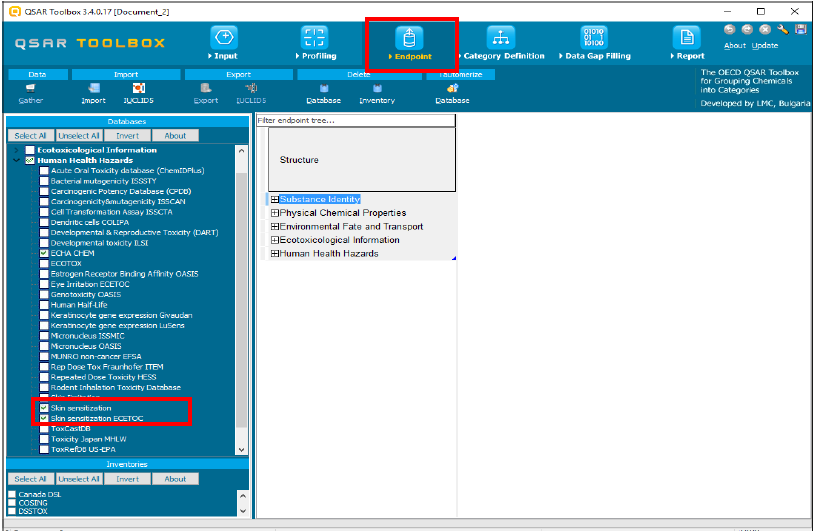
Task: Open the Report module icon
Action: pyautogui.click(x=687, y=37)
